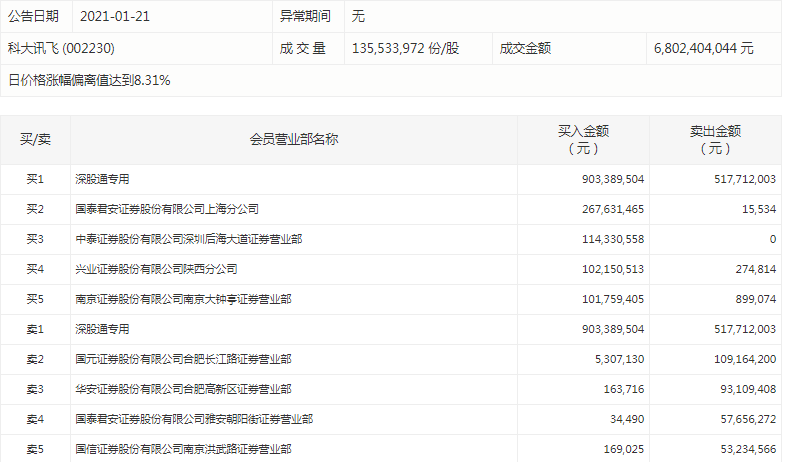Open 国泰君安证券雅安朝阳街证券营业部 entry
This screenshot has height=462, width=794.
click(194, 419)
